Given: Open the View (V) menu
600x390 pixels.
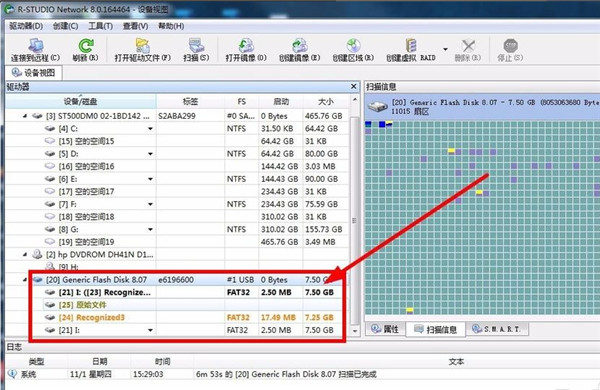Looking at the screenshot, I should click(x=135, y=26).
